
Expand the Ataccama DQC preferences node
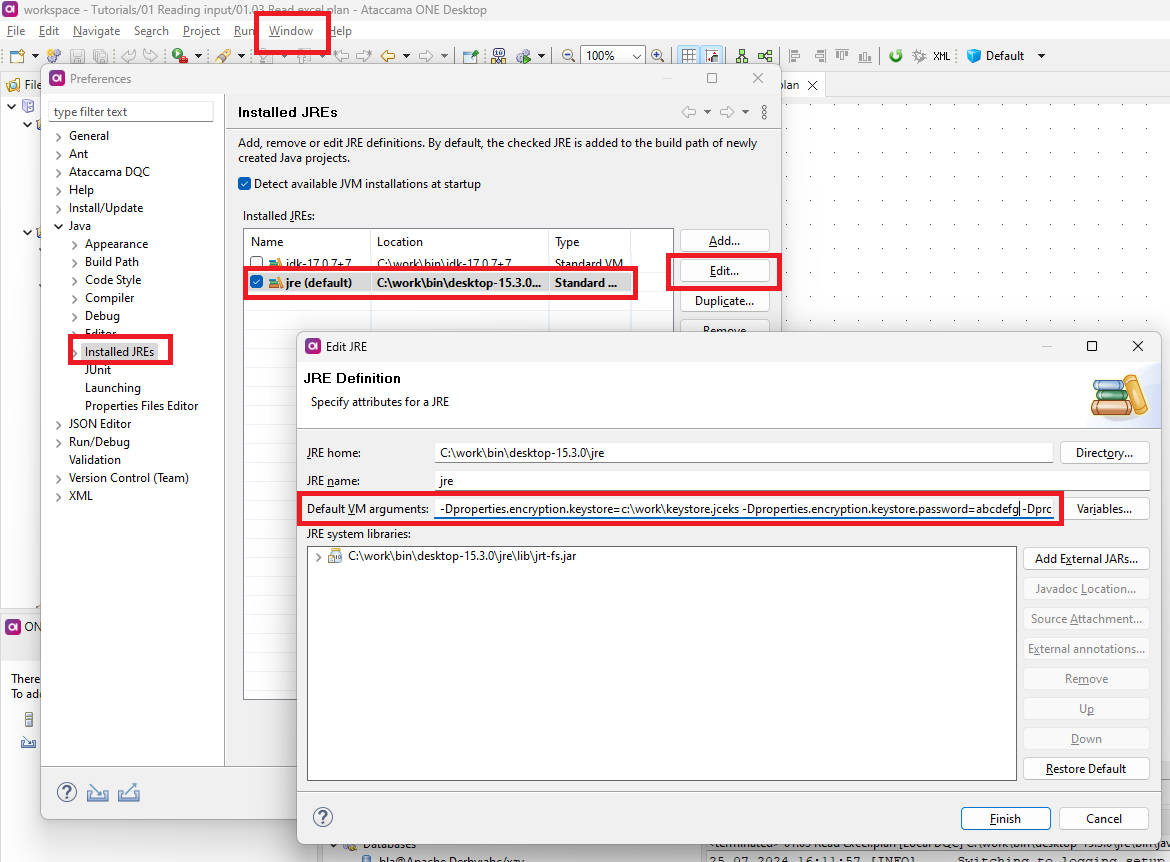click(x=58, y=172)
